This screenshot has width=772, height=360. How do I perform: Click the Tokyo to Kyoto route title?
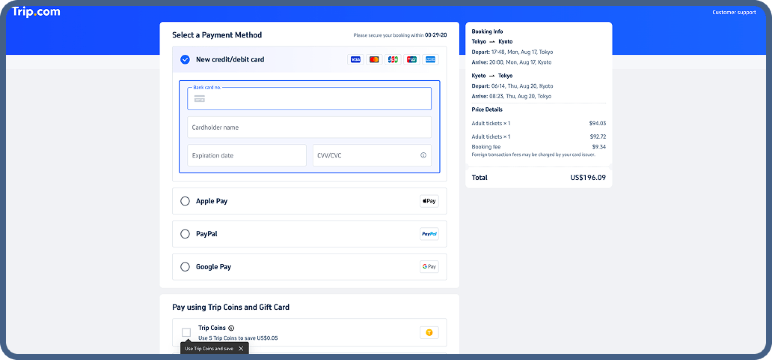(492, 41)
